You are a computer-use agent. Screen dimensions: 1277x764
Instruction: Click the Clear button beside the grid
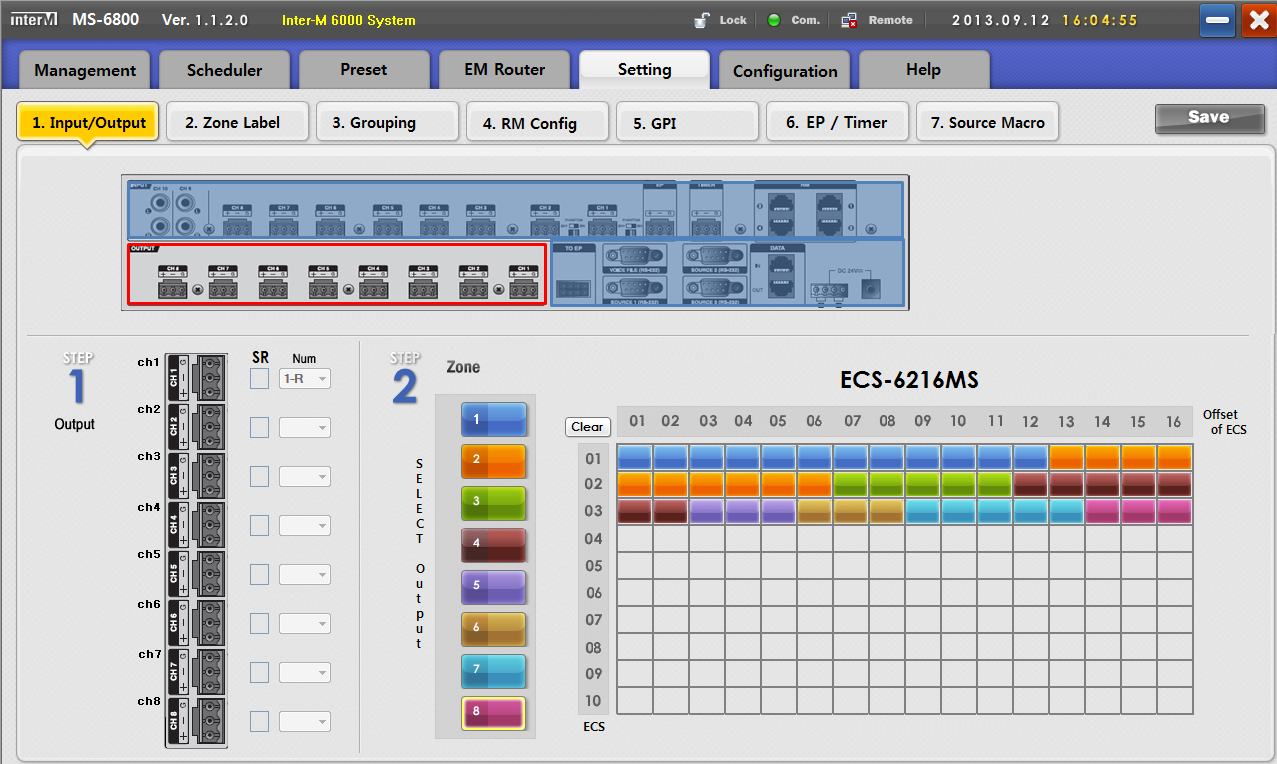(587, 427)
